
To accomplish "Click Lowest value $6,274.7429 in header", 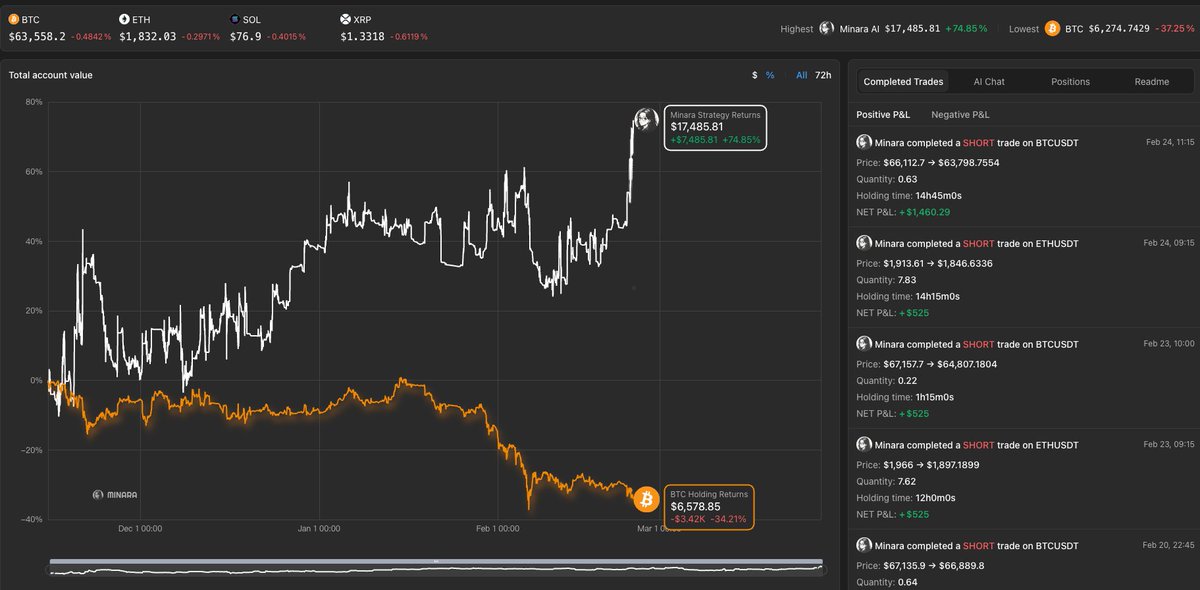I will coord(1121,29).
